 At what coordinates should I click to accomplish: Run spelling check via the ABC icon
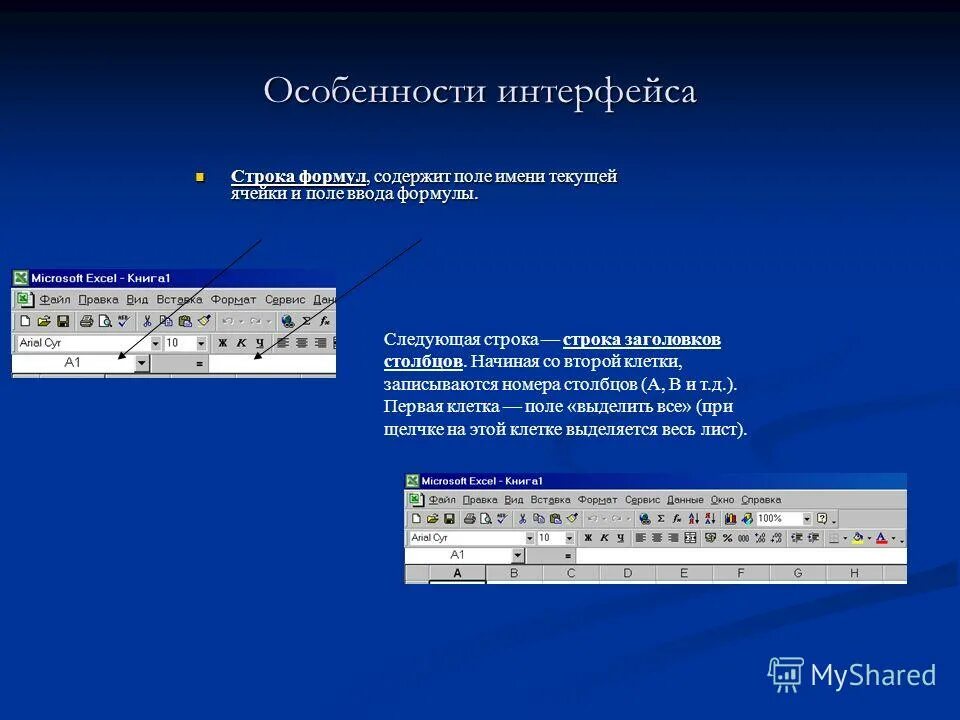502,517
